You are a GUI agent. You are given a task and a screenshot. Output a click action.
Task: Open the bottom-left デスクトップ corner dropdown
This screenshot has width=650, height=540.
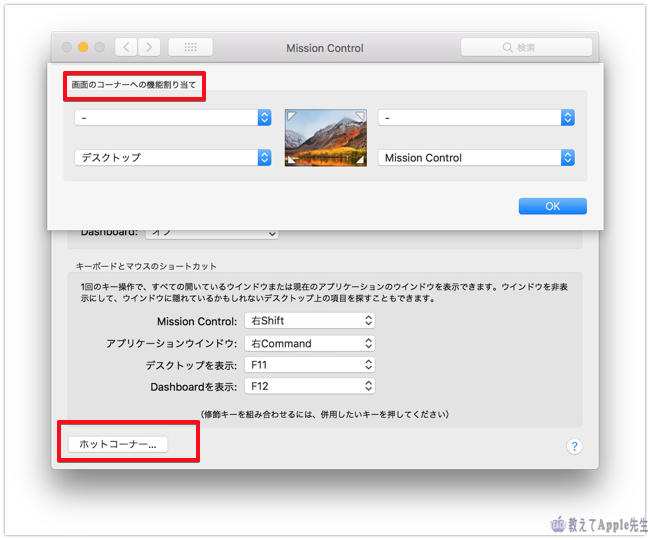point(173,157)
